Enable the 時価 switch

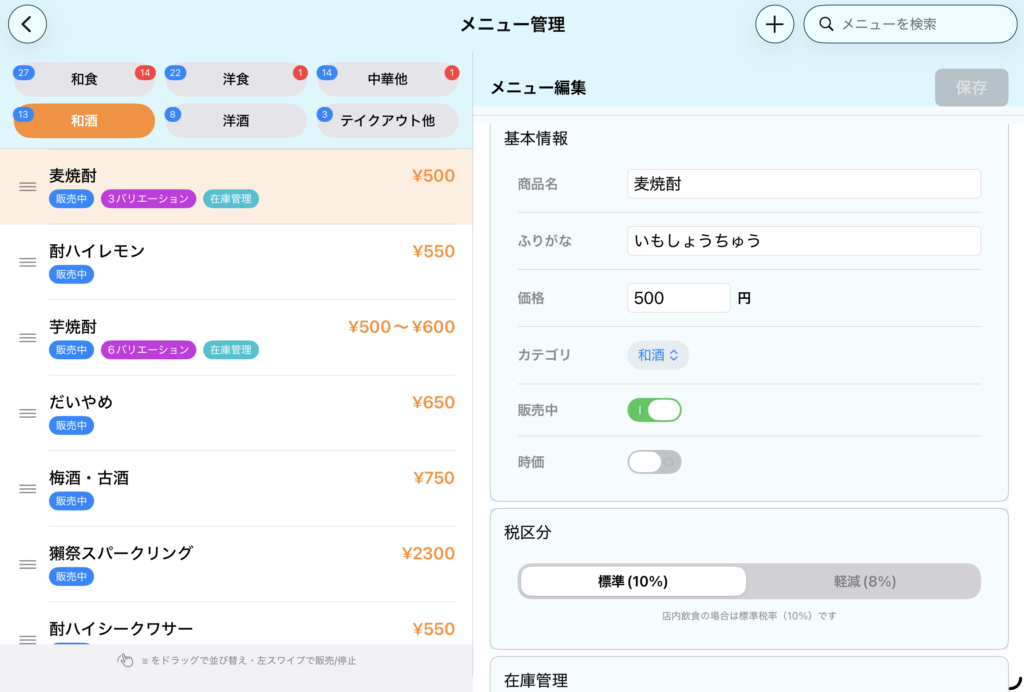[654, 462]
